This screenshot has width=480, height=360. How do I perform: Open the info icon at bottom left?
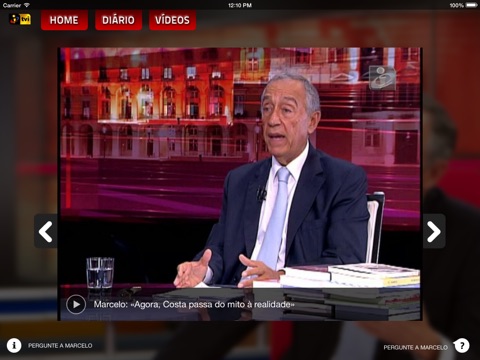(x=14, y=345)
